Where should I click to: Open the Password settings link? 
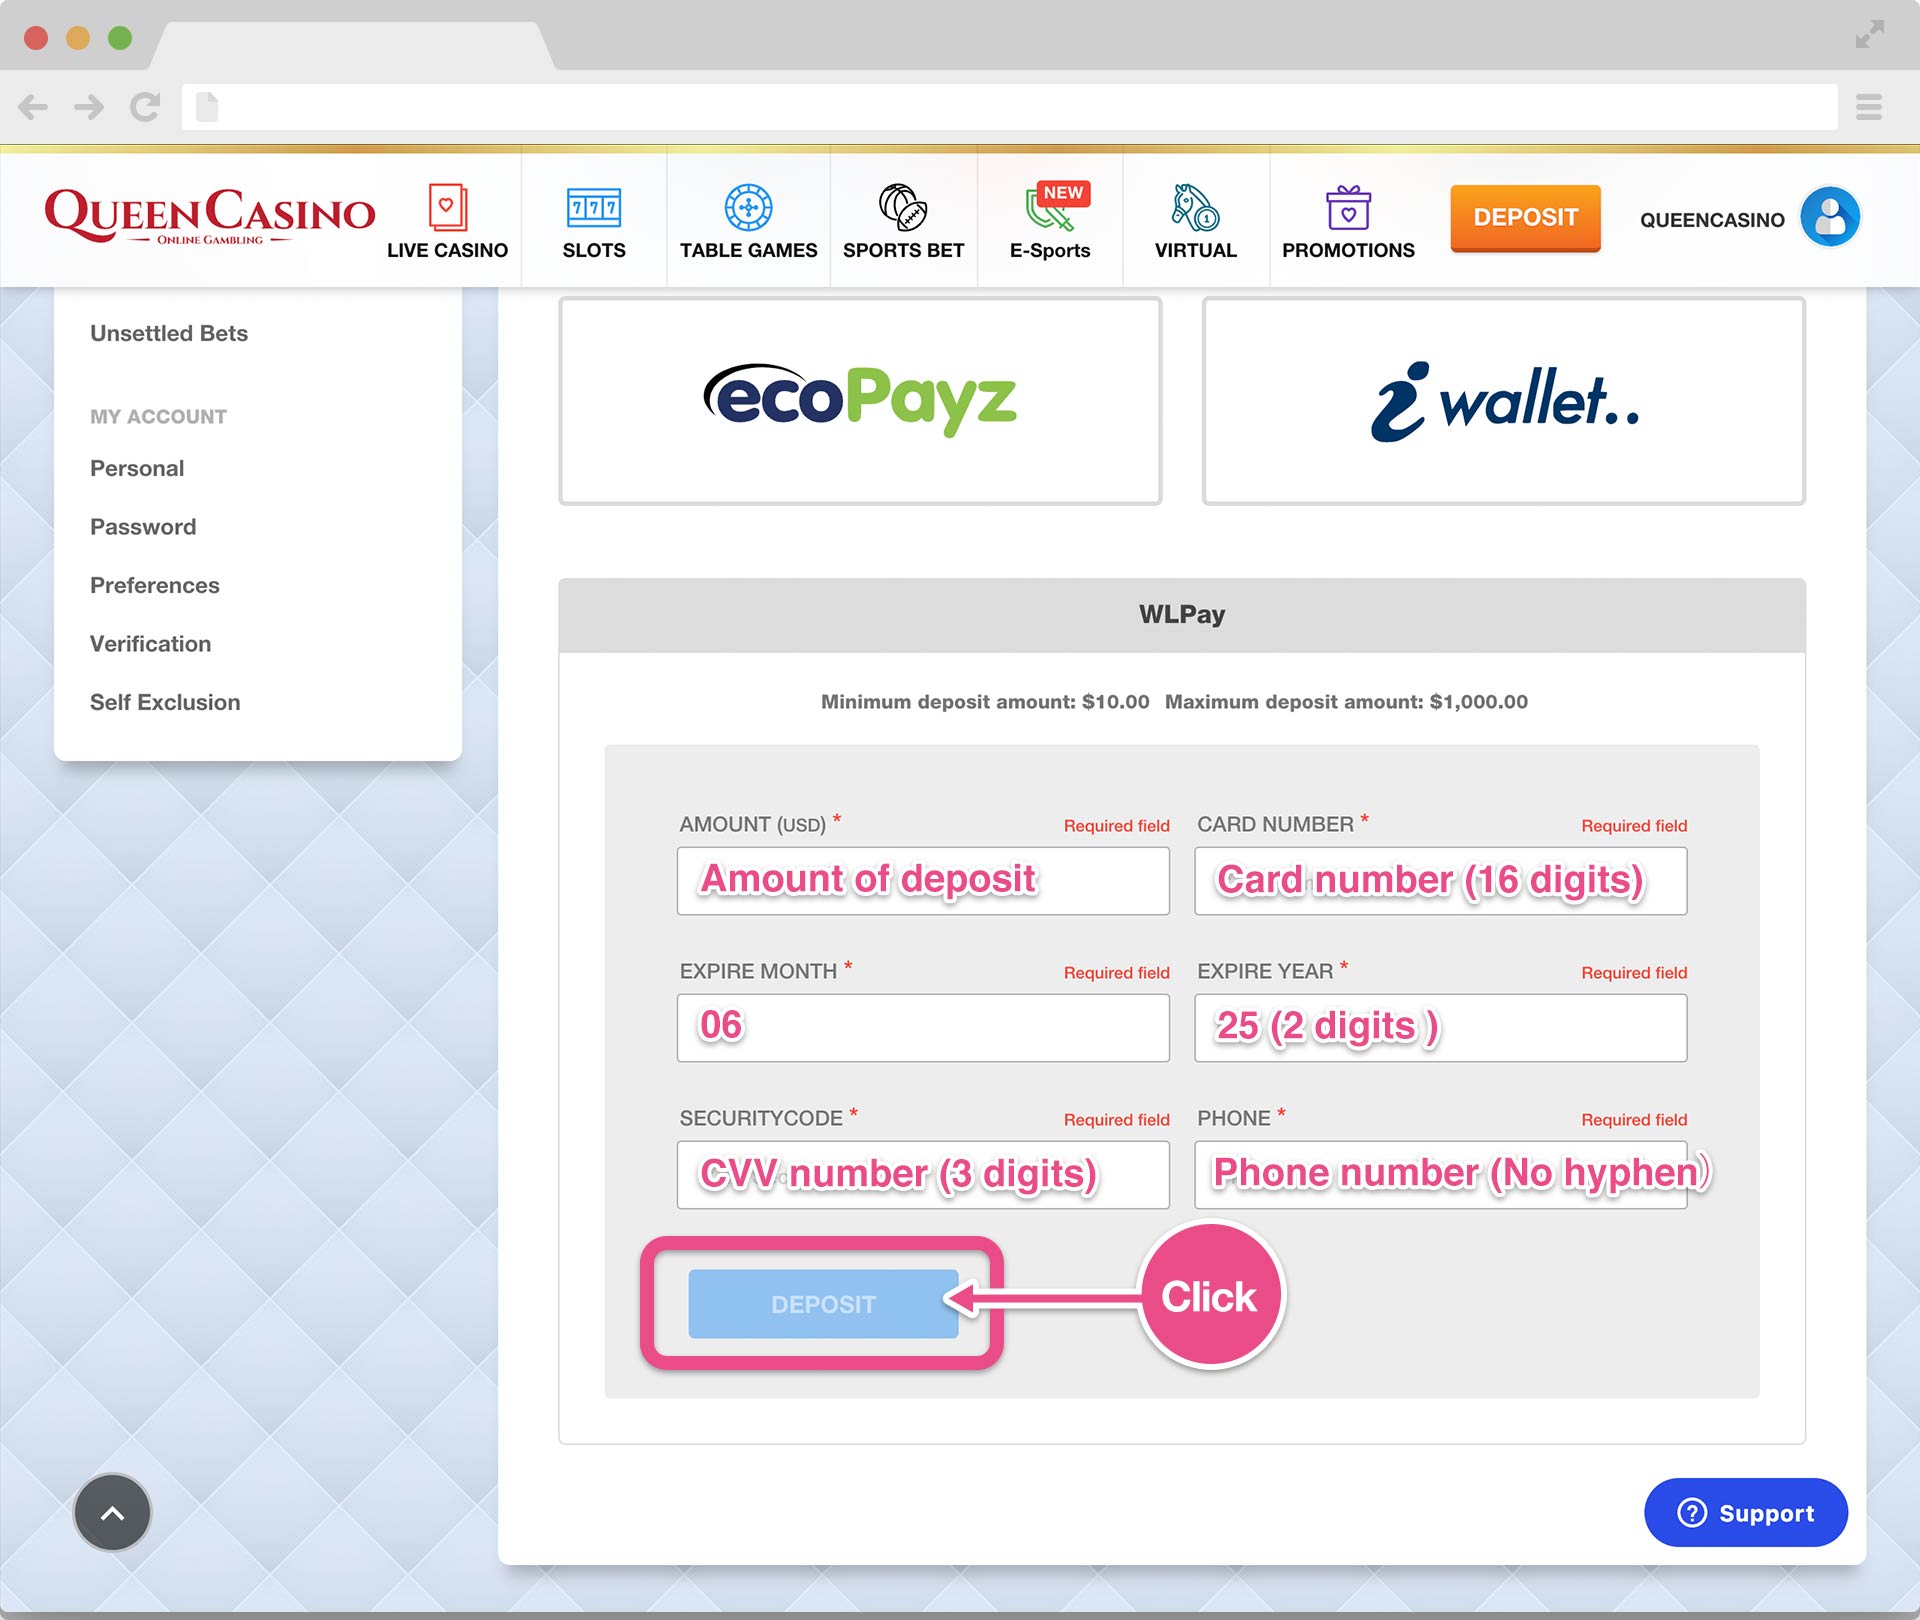pyautogui.click(x=143, y=527)
